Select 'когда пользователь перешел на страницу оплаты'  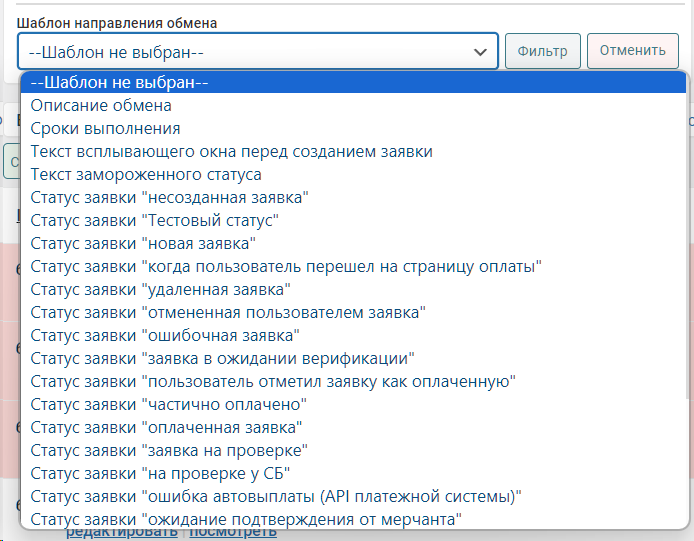click(x=286, y=266)
